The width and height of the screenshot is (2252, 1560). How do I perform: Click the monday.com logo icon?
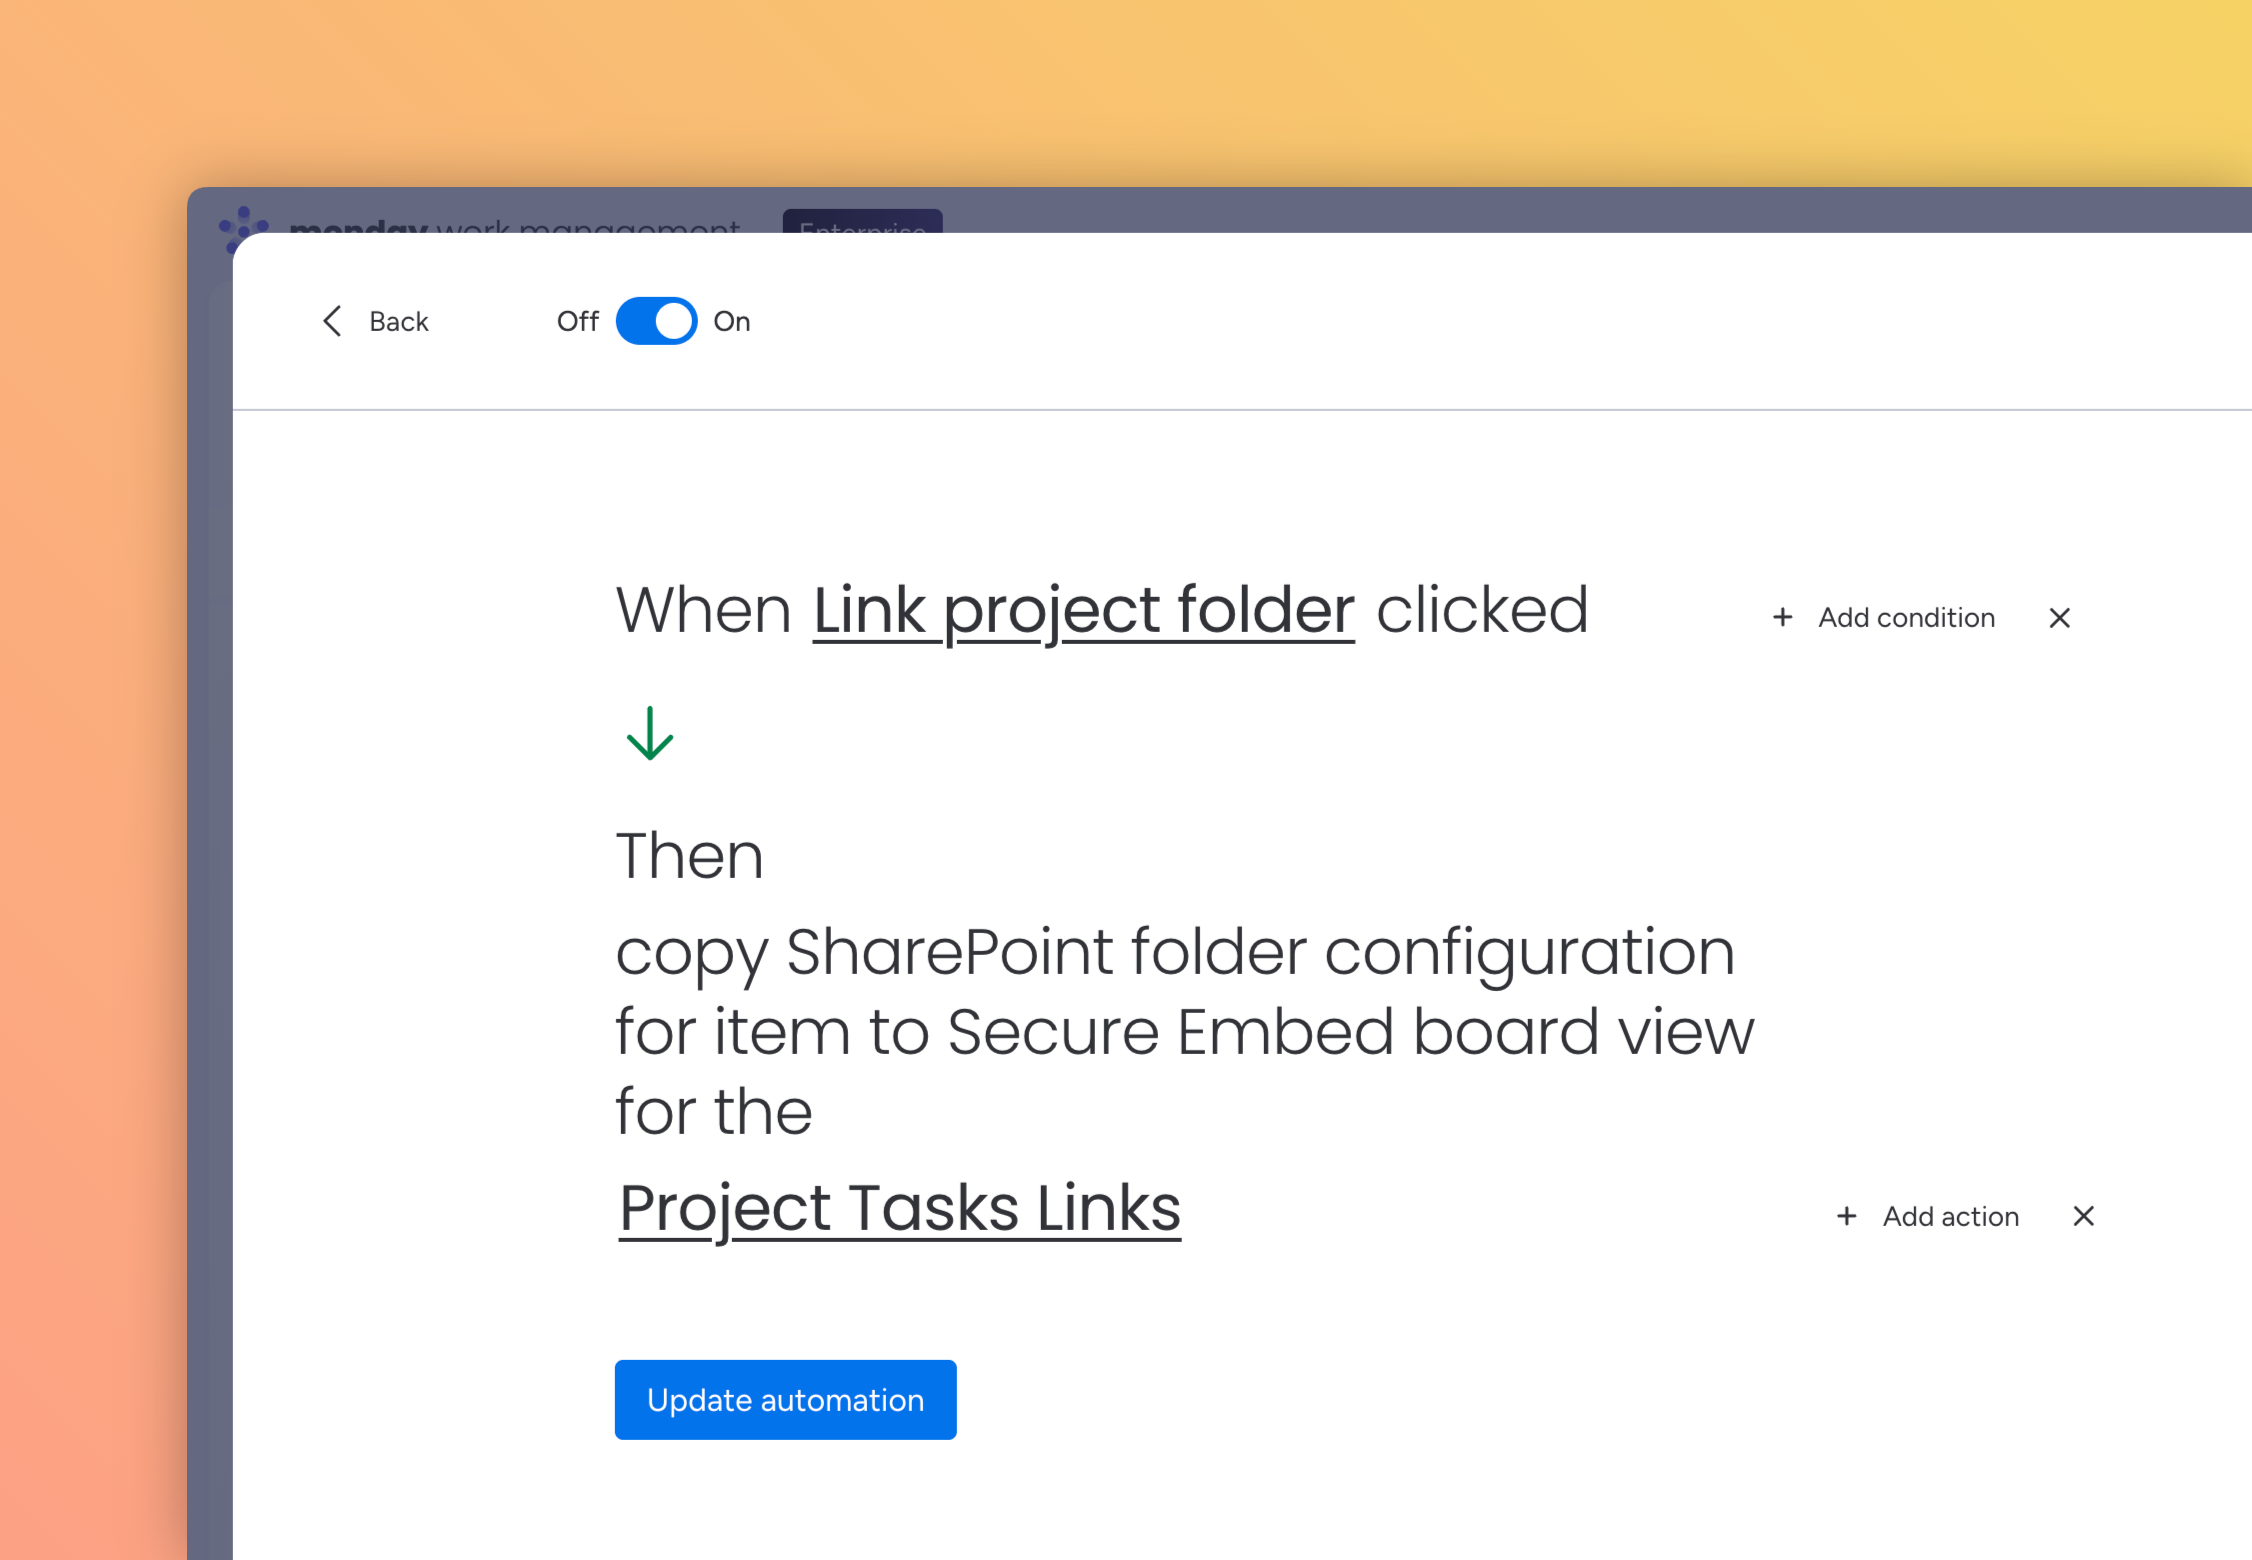pyautogui.click(x=242, y=226)
